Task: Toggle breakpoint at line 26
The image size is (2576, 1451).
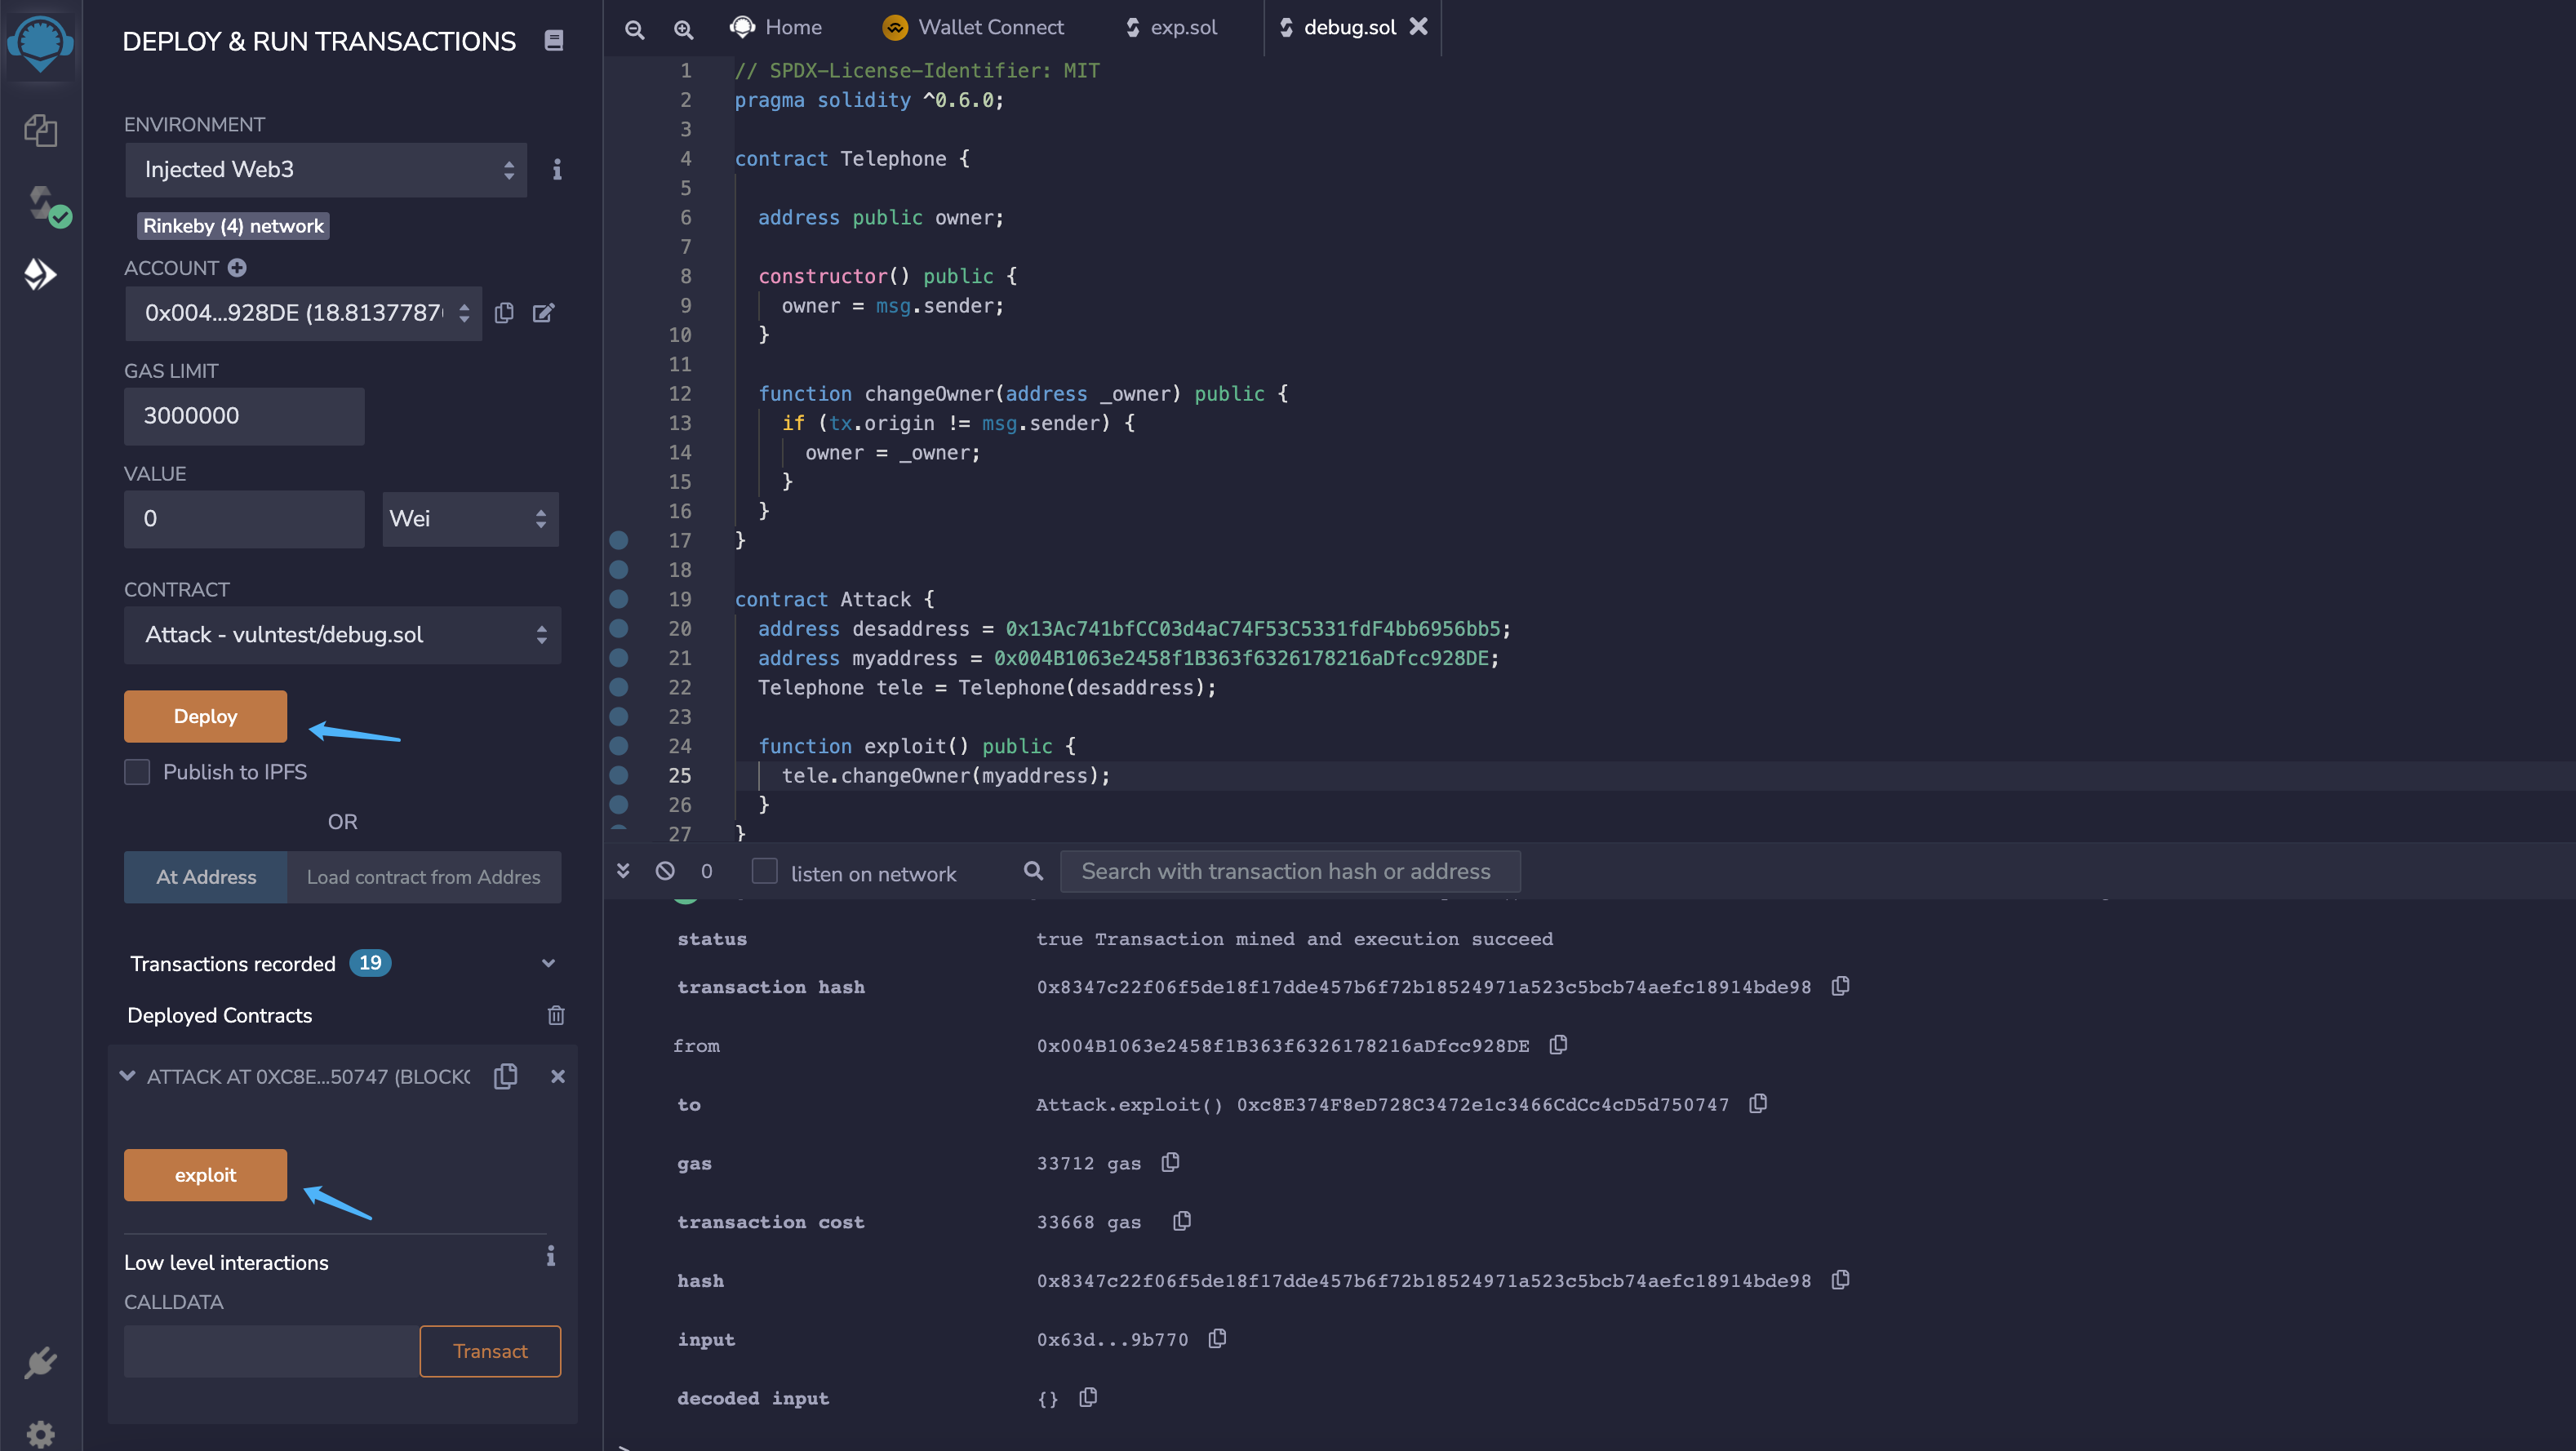Action: tap(619, 804)
